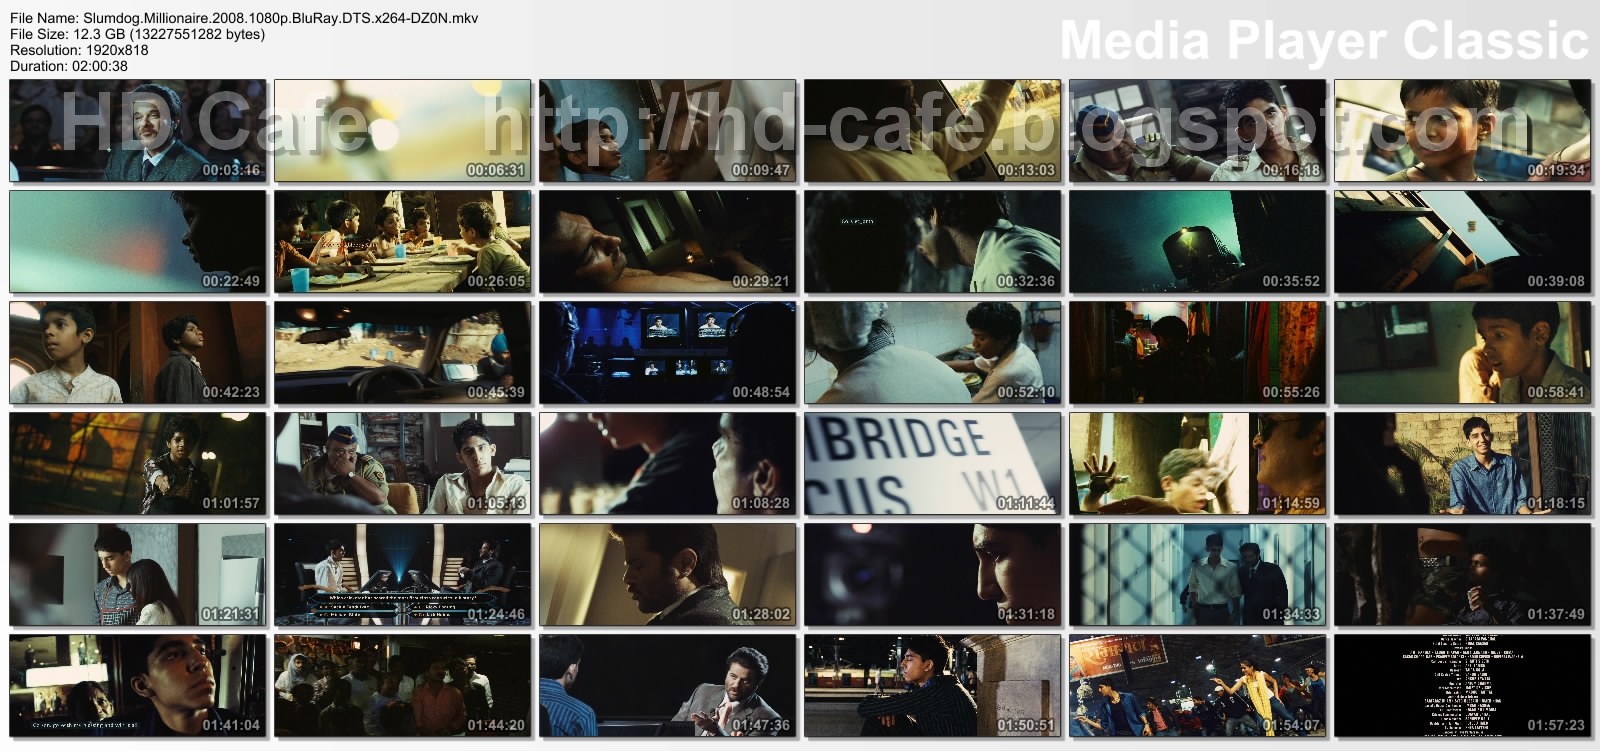Click the File Name line with Slumdog.Millionaire mkv
Viewport: 1600px width, 751px height.
(244, 18)
